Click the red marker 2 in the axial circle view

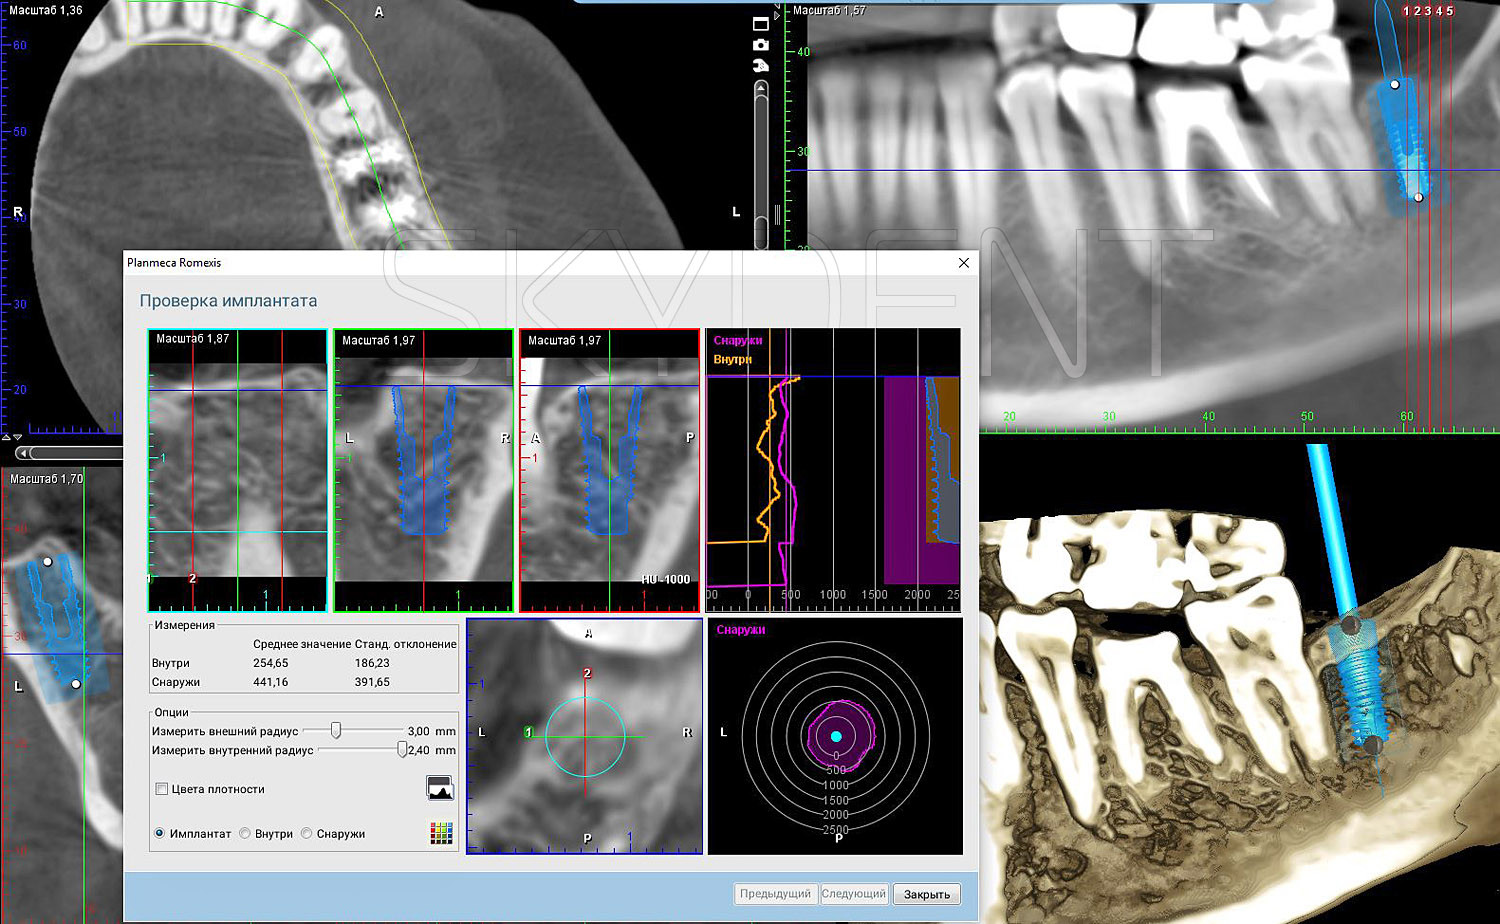point(587,673)
